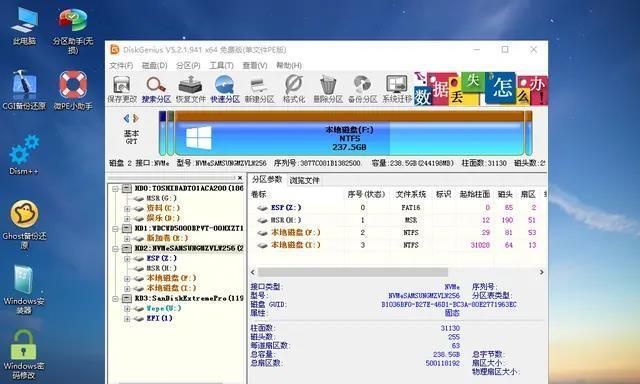
Task: Open the 文件(F) menu
Action: [x=121, y=65]
